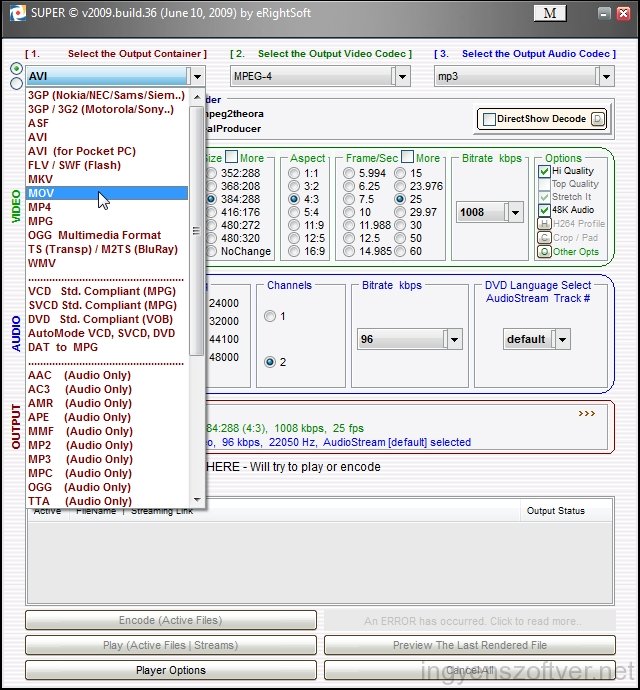Select ASF container option
This screenshot has height=690, width=640.
click(107, 123)
